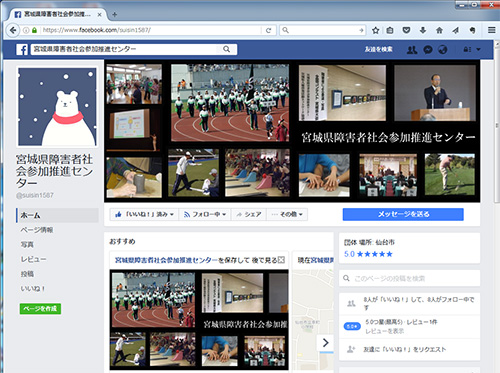Click the browser back arrow button
Screen dimensions: 500x373
tap(13, 30)
